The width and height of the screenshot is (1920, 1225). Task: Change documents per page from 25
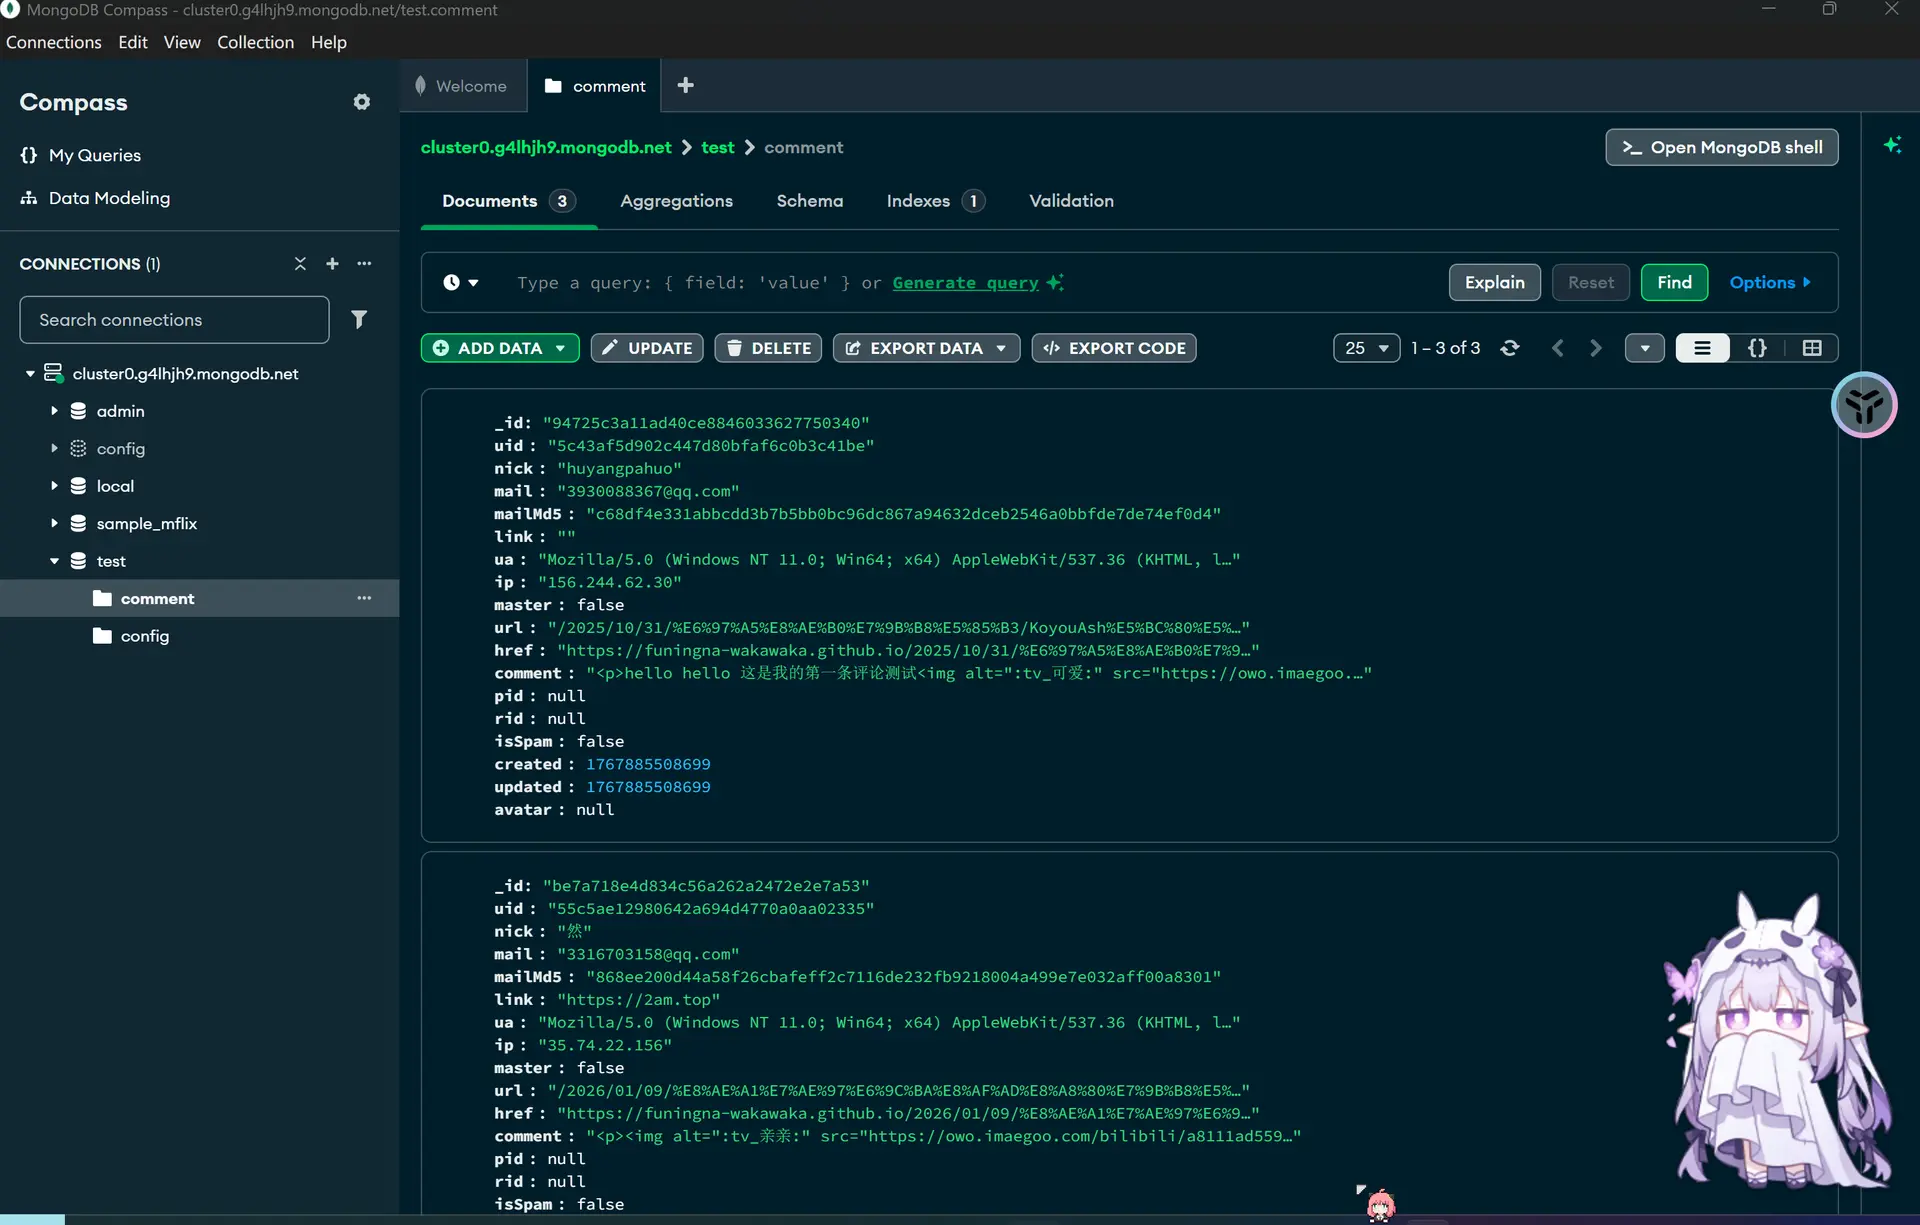click(1366, 348)
